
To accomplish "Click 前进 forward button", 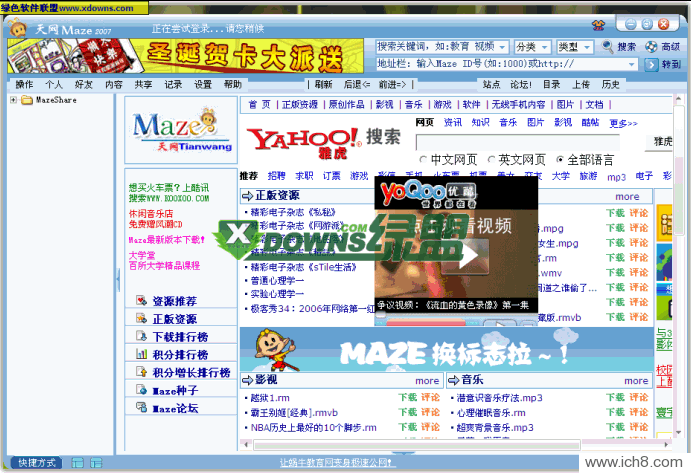I will point(393,84).
